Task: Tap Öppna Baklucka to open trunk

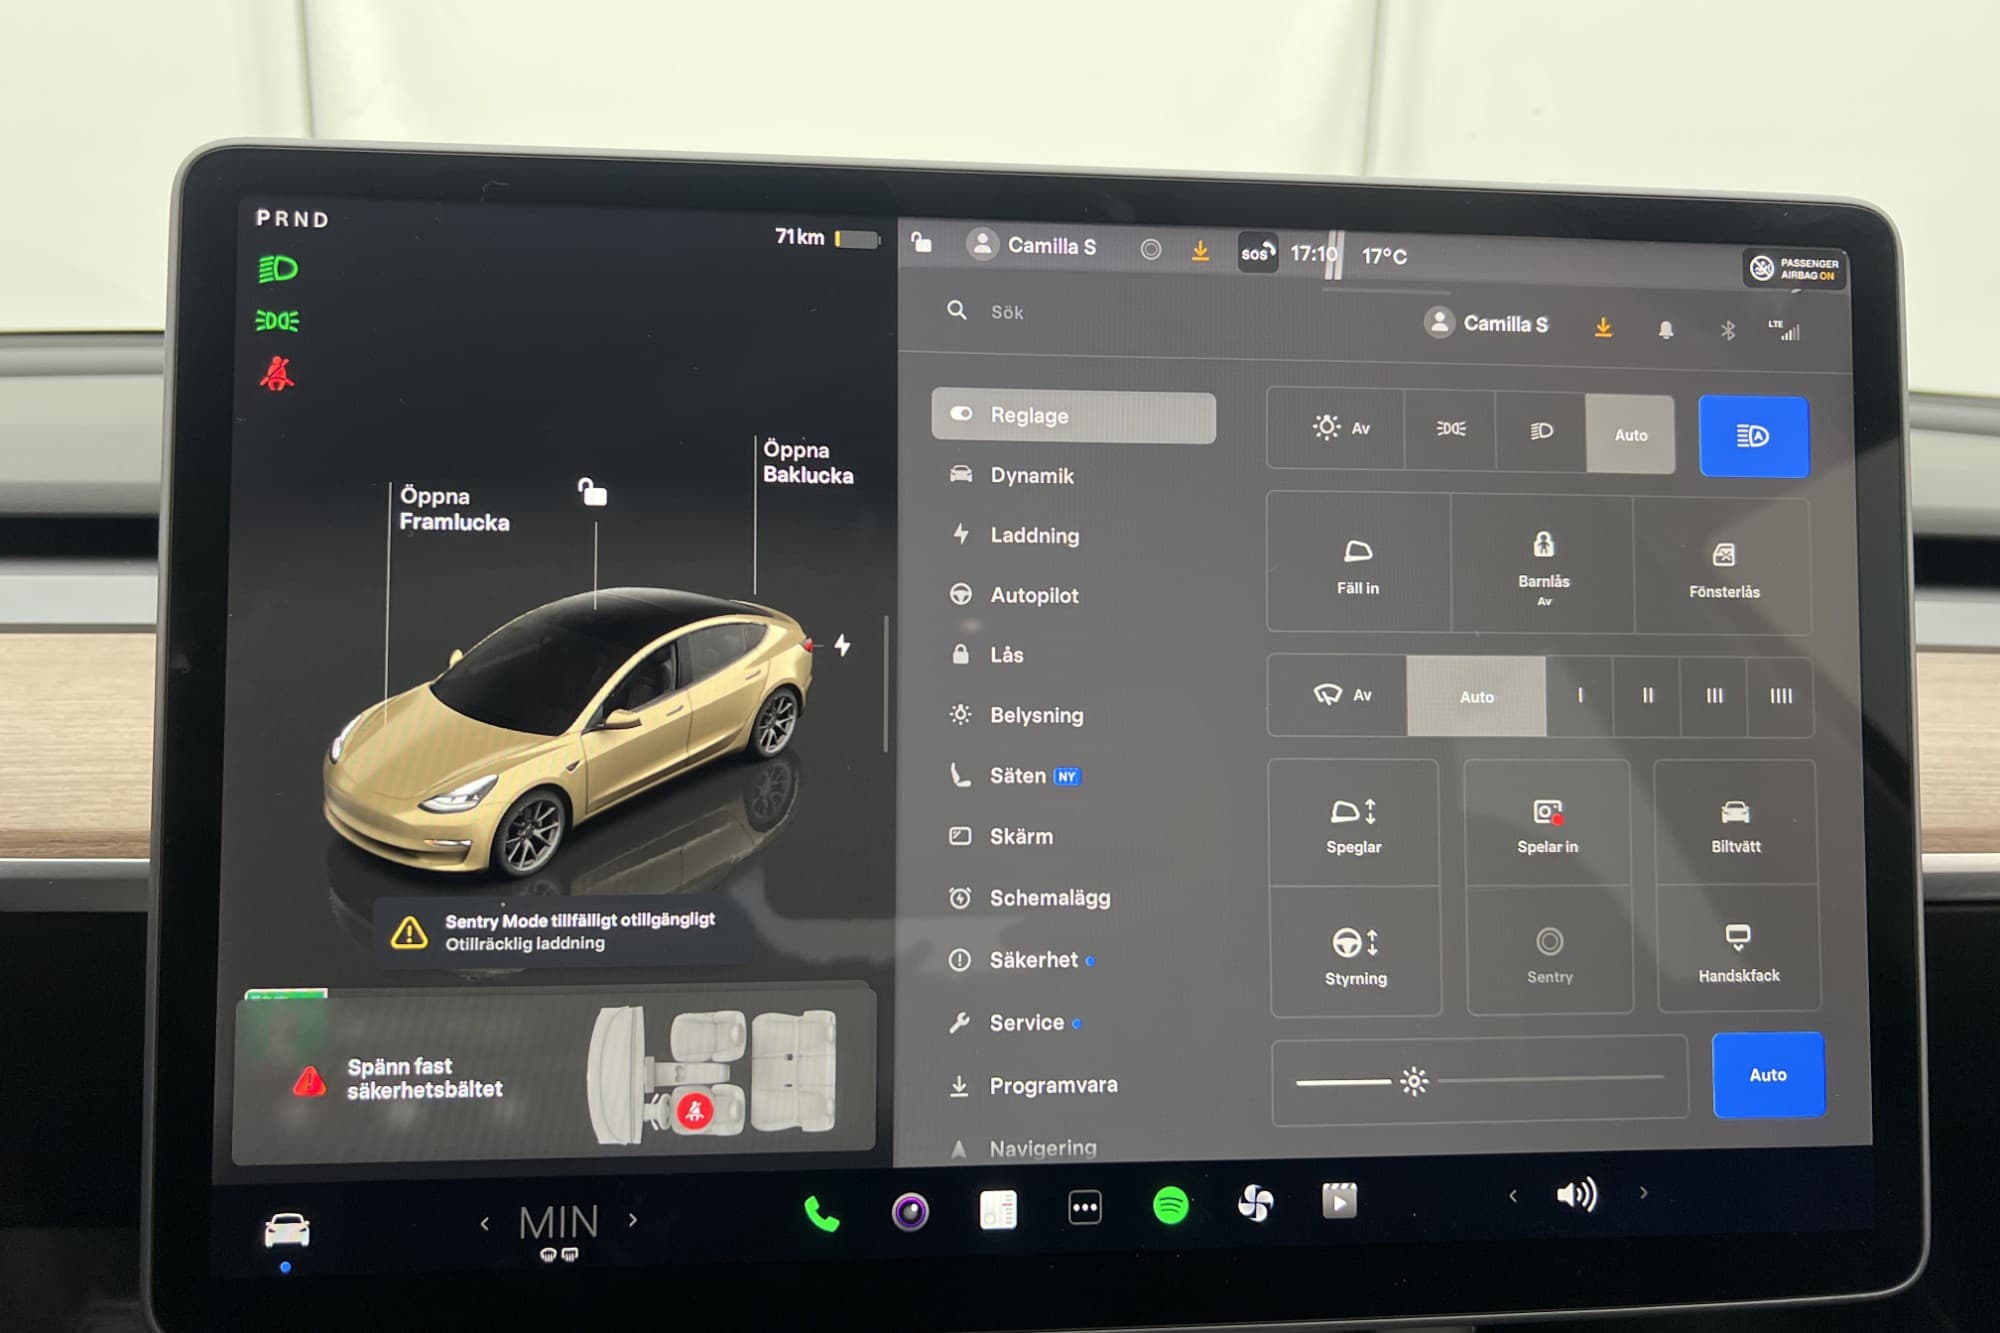Action: coord(808,462)
